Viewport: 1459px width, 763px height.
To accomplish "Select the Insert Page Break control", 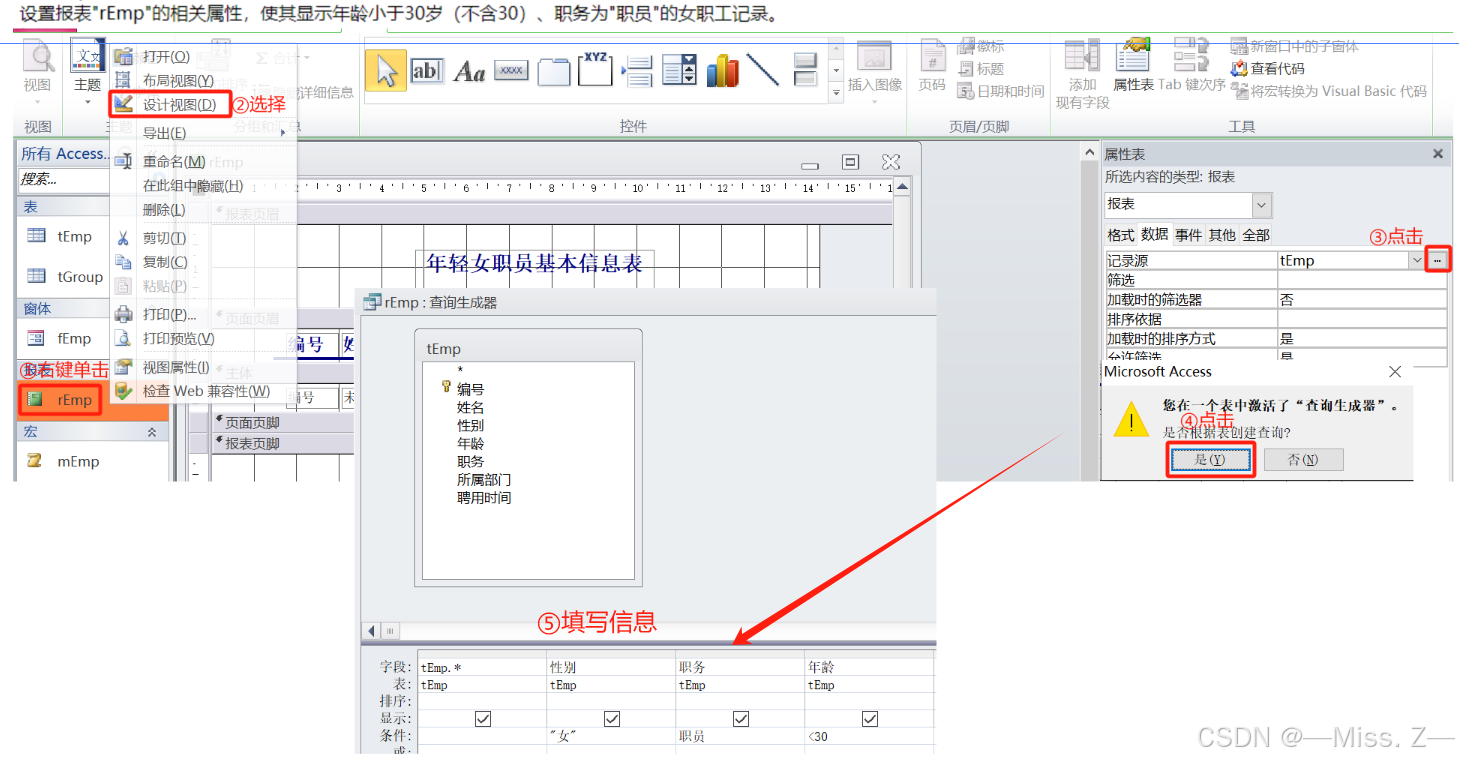I will tap(637, 71).
